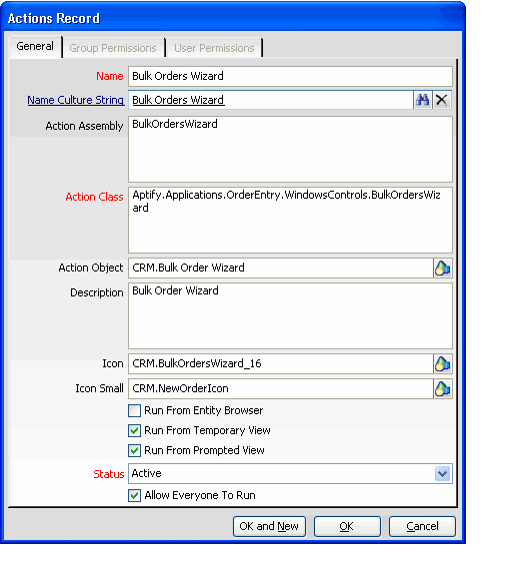
Task: Expand the Status dropdown arrow
Action: coord(443,474)
